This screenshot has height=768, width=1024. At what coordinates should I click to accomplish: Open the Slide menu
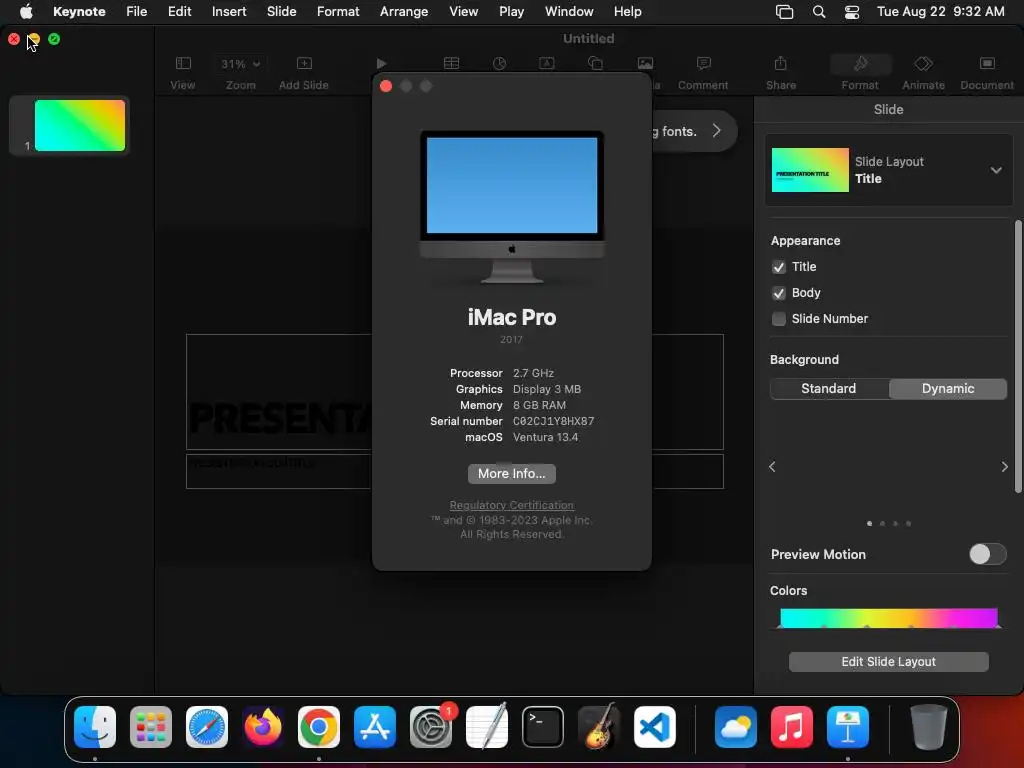[281, 11]
